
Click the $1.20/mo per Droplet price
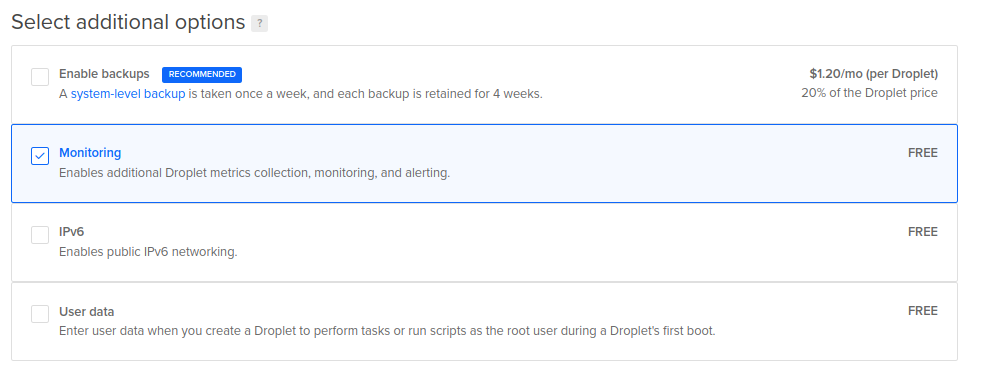tap(873, 74)
